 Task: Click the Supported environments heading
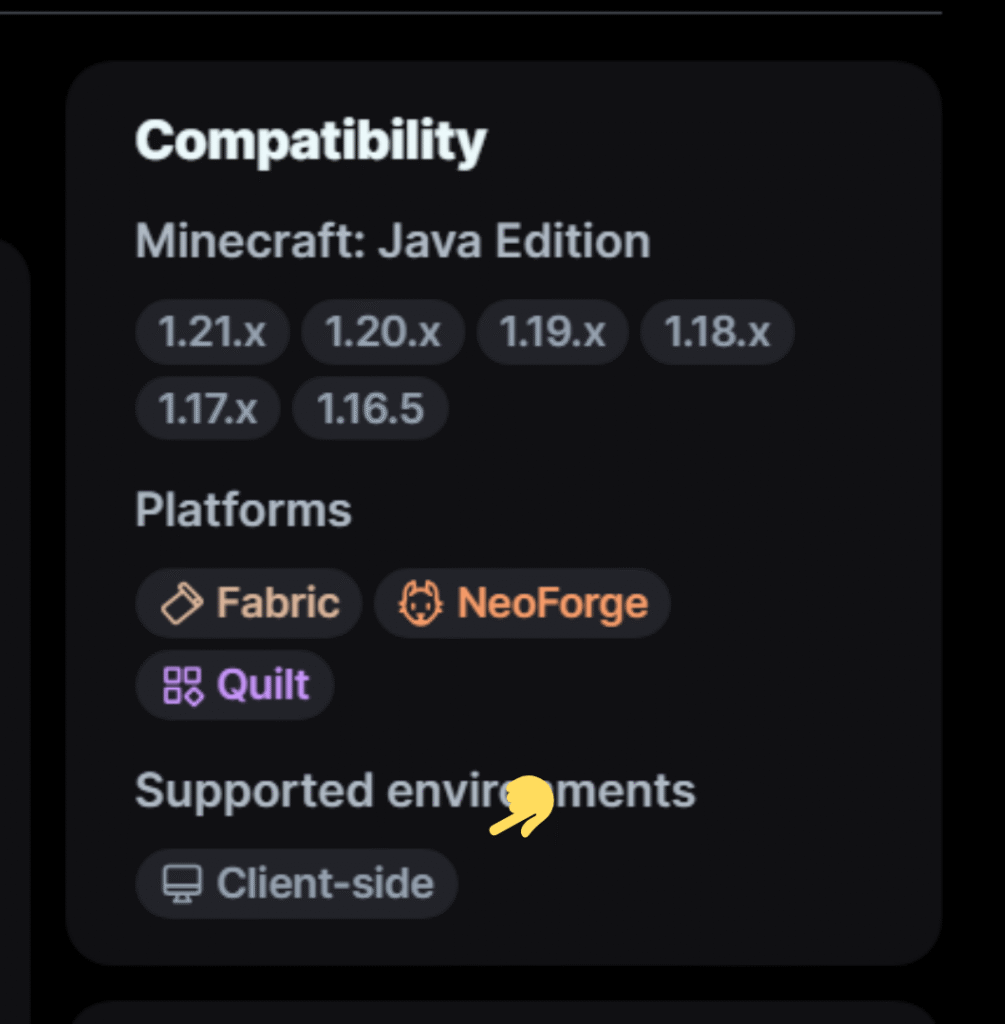(415, 792)
